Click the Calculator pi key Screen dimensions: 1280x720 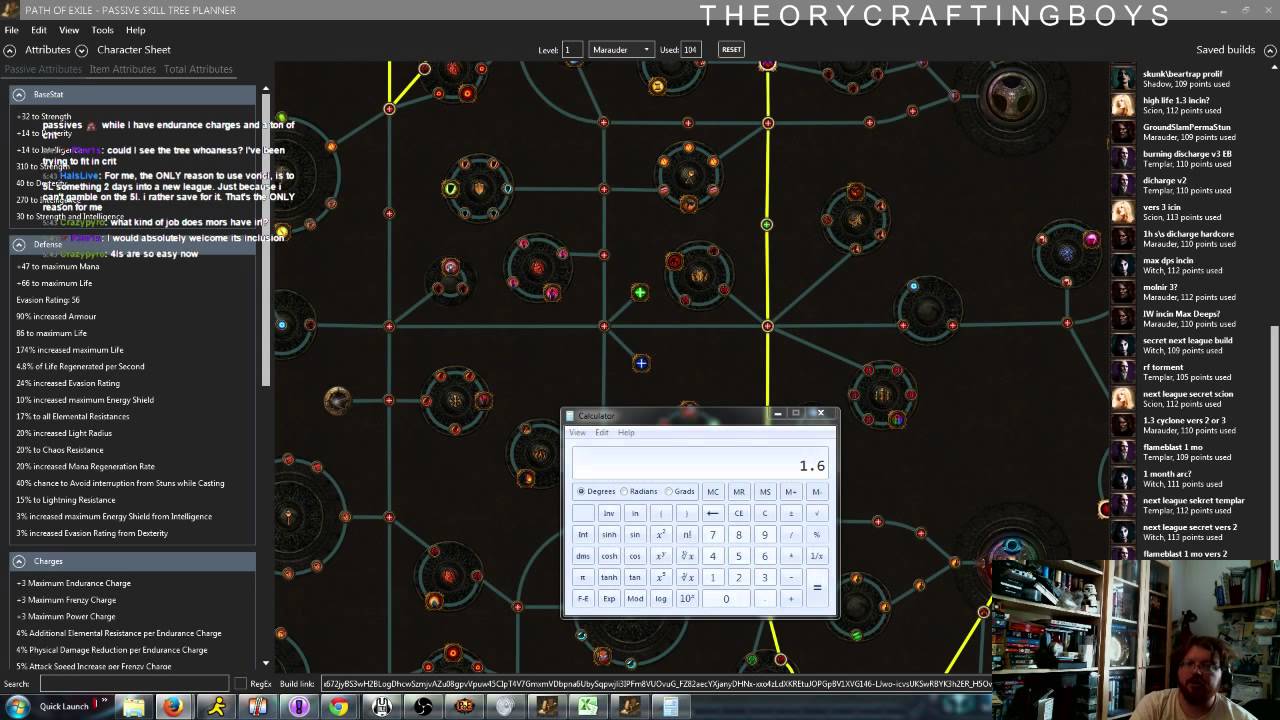pos(583,577)
